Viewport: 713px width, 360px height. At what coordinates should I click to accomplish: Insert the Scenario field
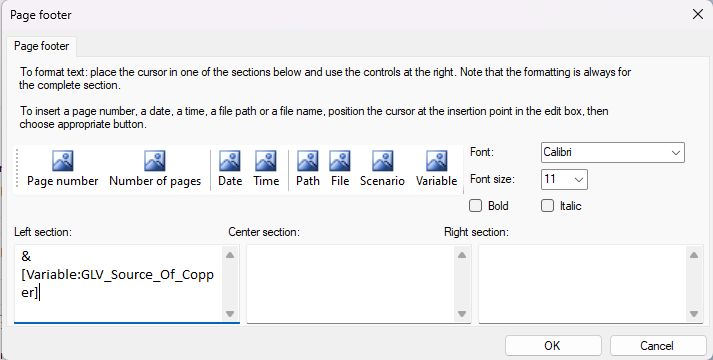click(382, 169)
